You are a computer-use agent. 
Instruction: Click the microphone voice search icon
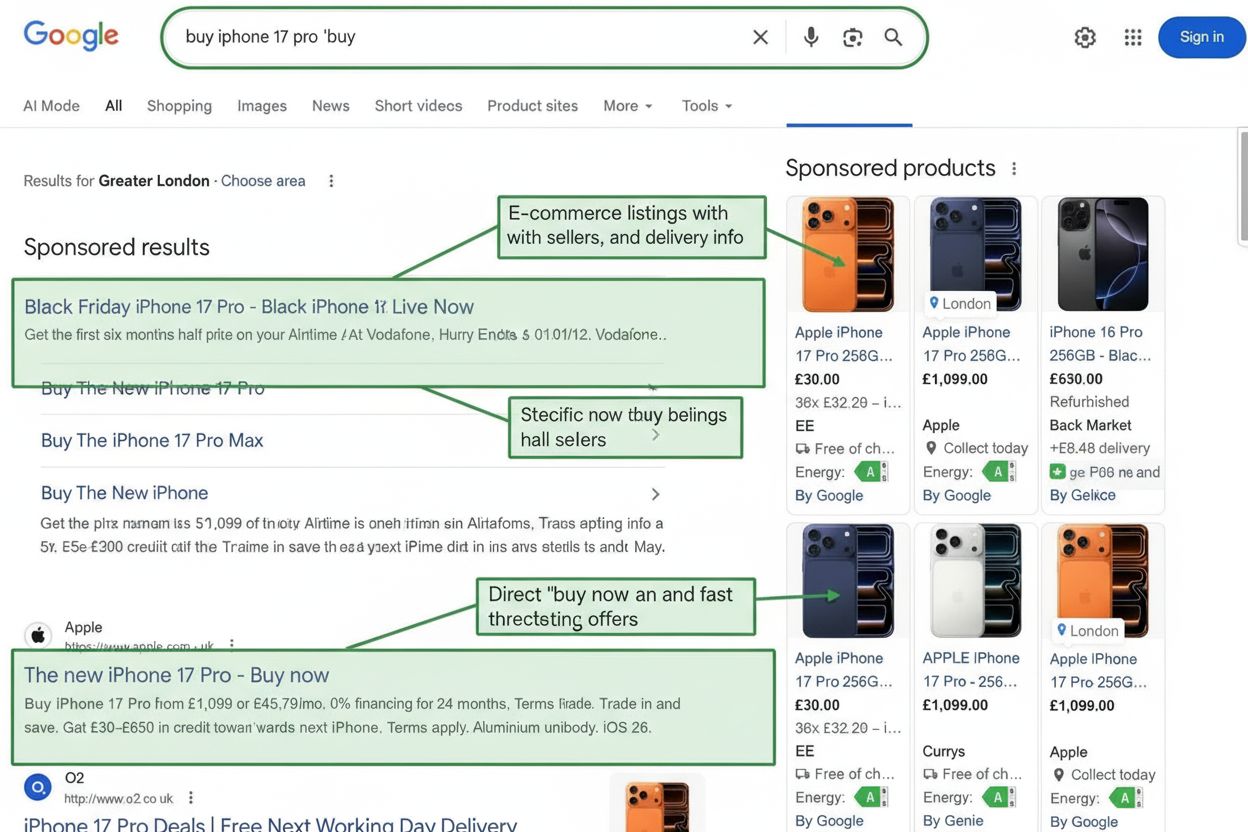coord(810,36)
